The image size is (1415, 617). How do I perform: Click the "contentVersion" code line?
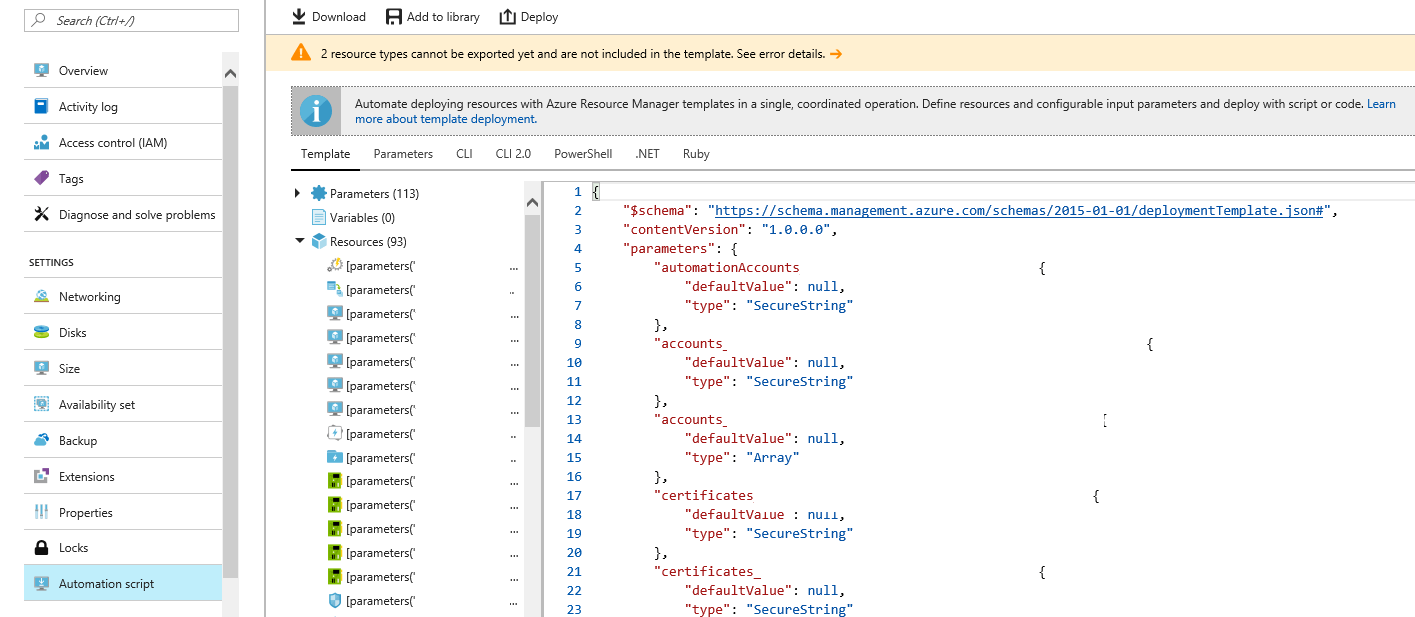729,230
